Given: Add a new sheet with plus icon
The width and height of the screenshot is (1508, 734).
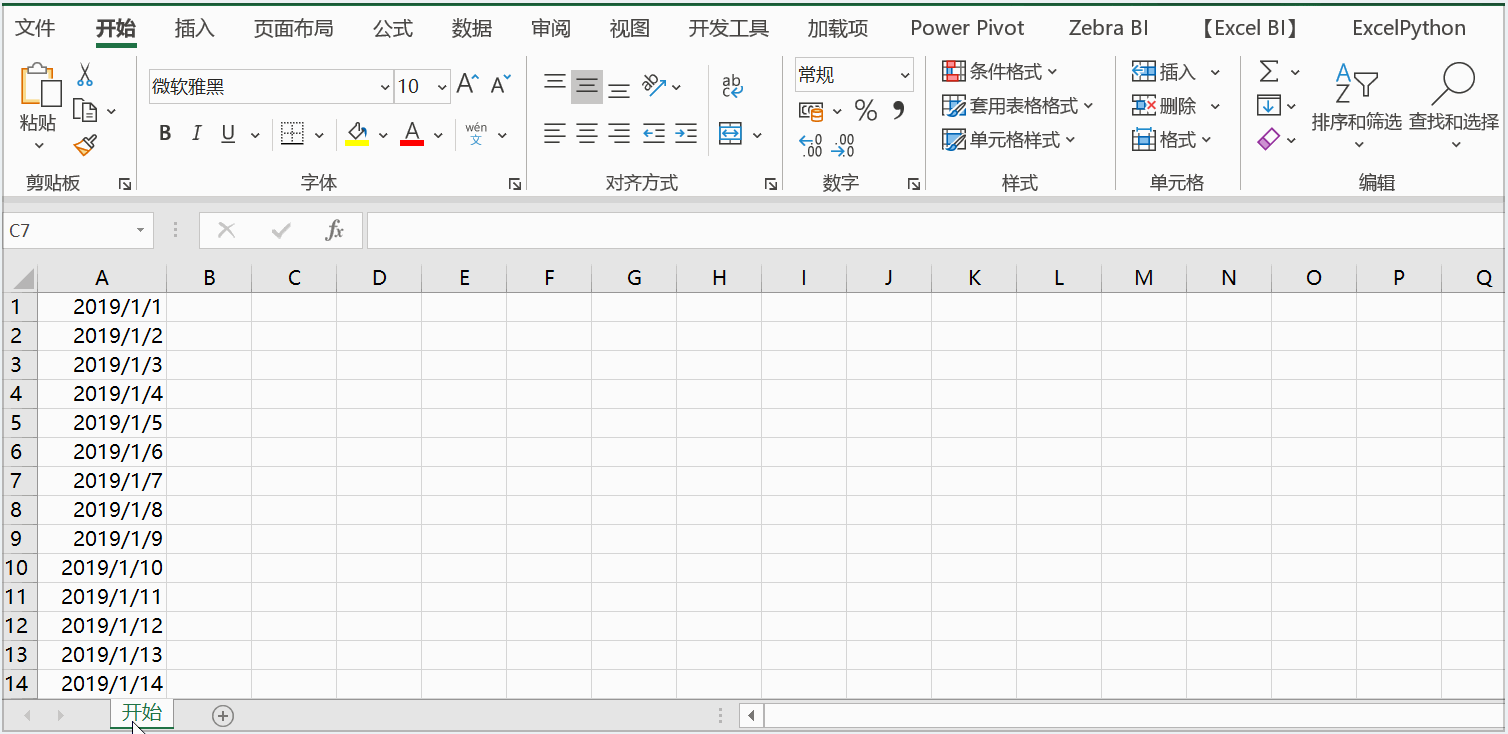Looking at the screenshot, I should [x=223, y=715].
